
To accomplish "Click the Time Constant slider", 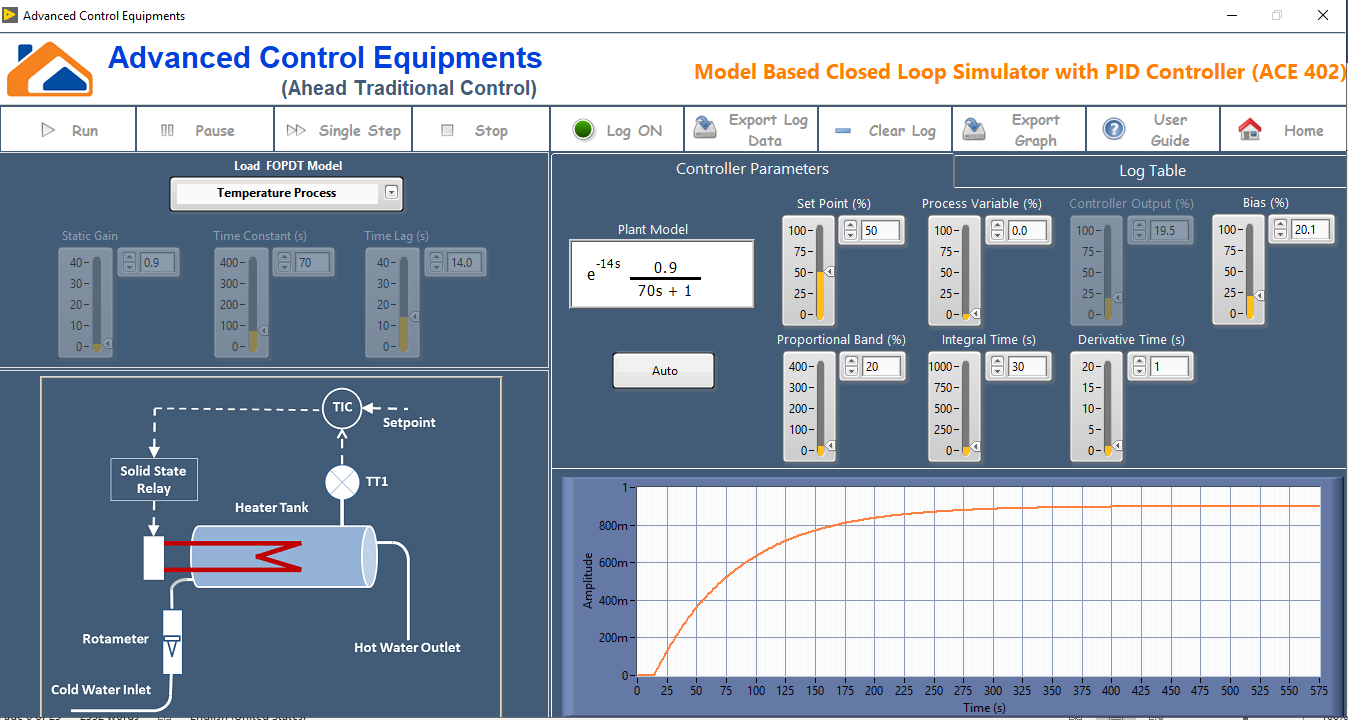I will tap(252, 305).
